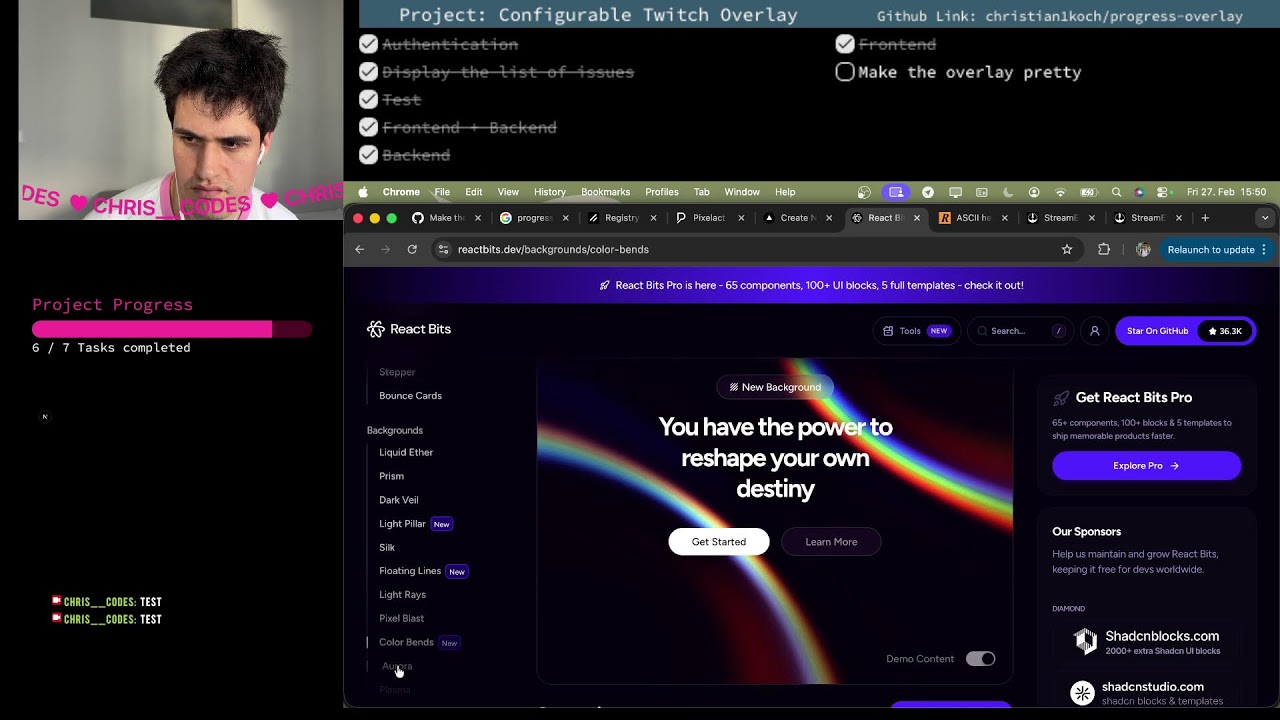The image size is (1280, 720).
Task: Select Pixel Blast in the sidebar
Action: (x=401, y=619)
